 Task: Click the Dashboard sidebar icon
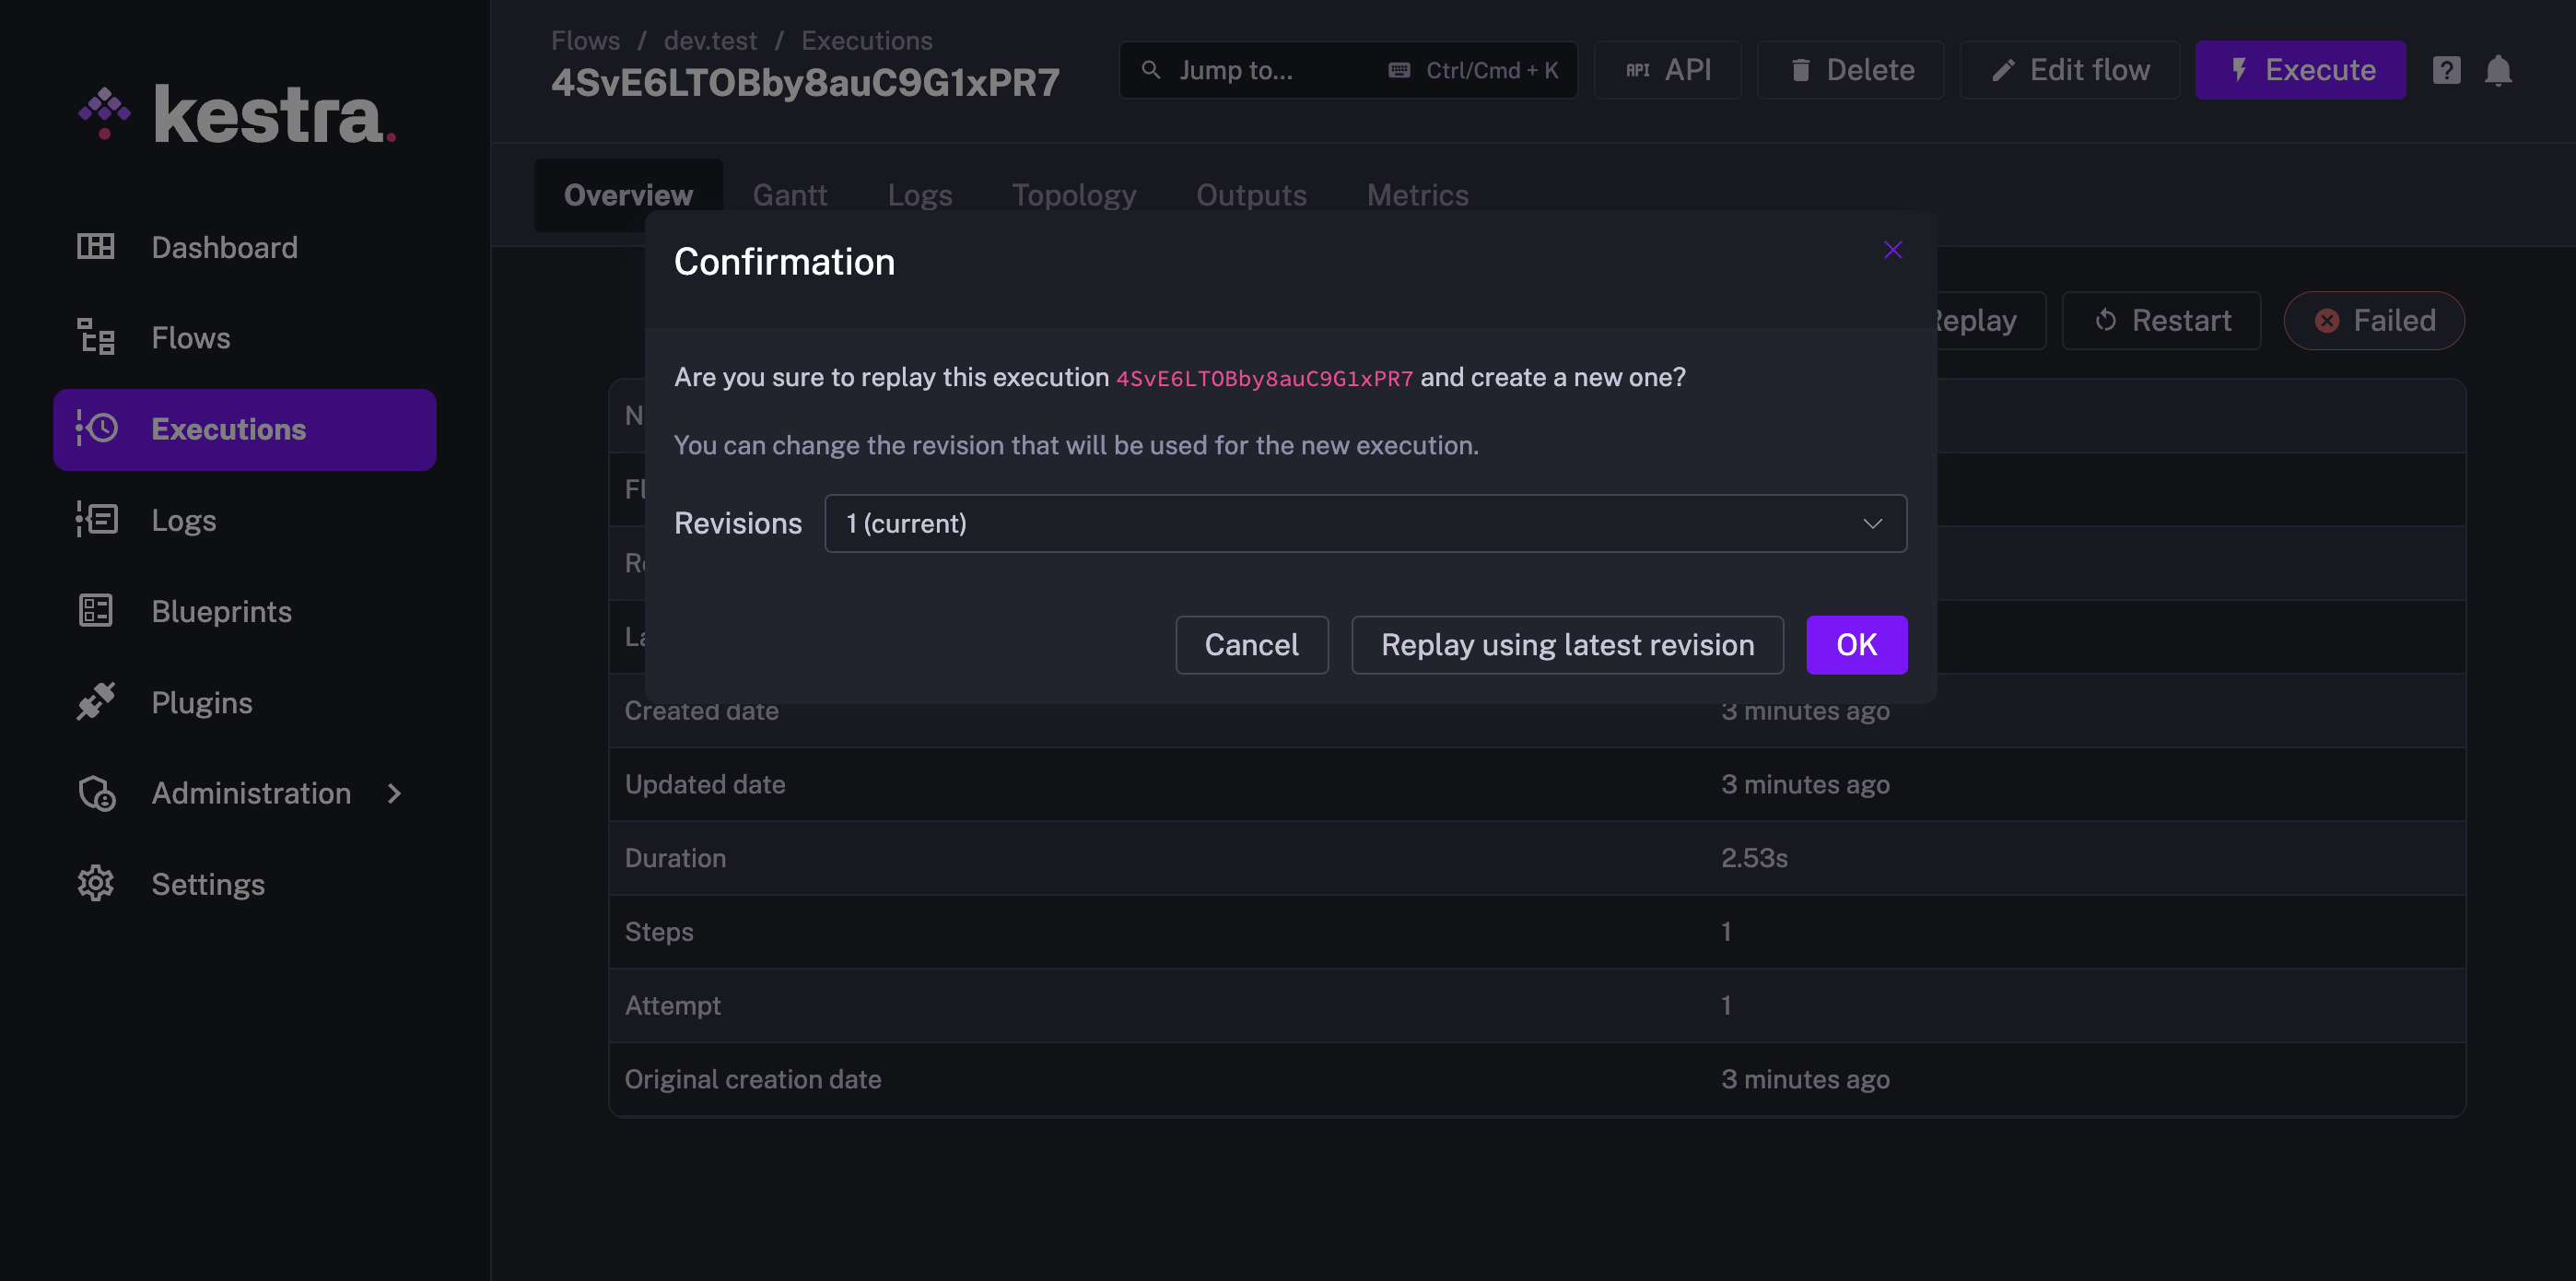(96, 246)
